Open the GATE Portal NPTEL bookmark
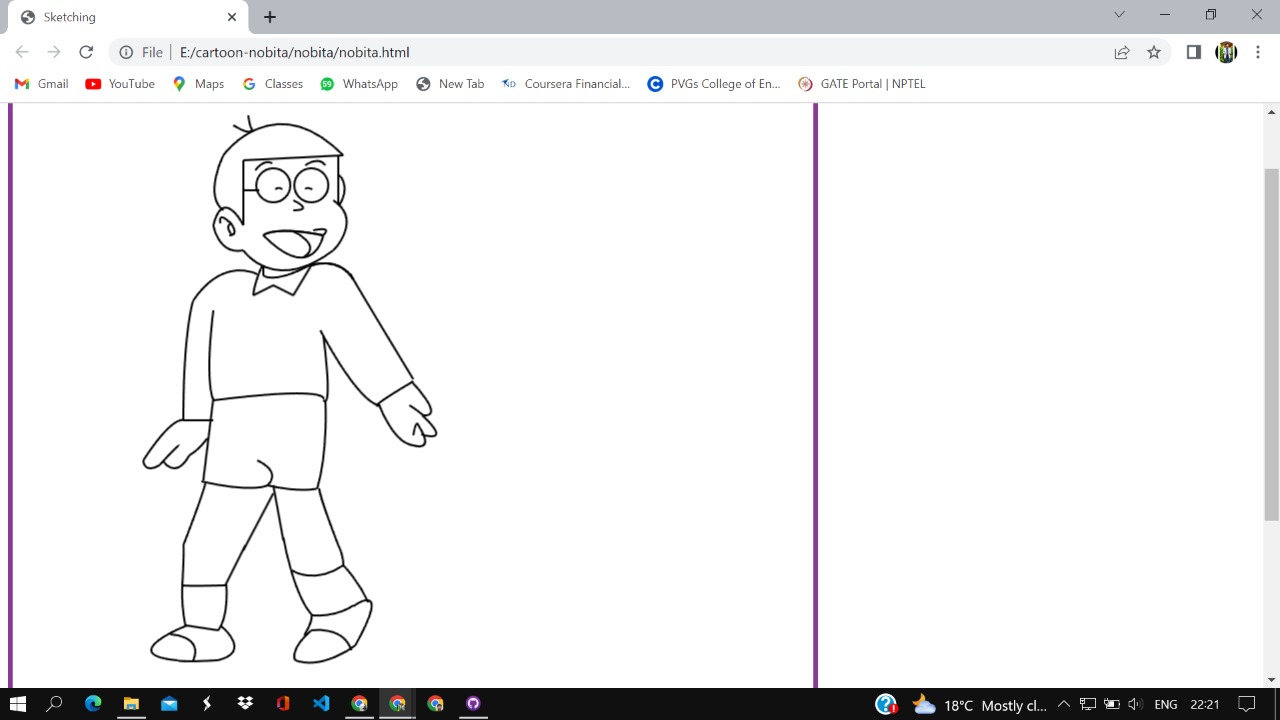Screen dimensions: 1280x720 [861, 84]
